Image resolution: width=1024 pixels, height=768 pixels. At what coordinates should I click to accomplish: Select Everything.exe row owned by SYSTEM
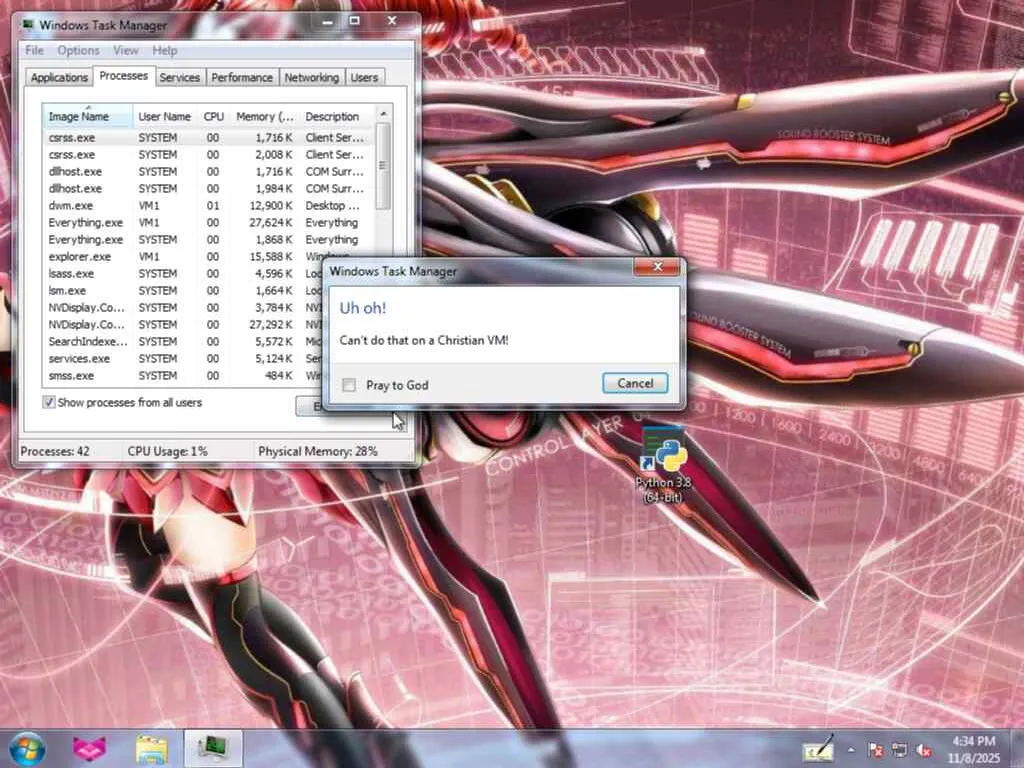point(209,240)
